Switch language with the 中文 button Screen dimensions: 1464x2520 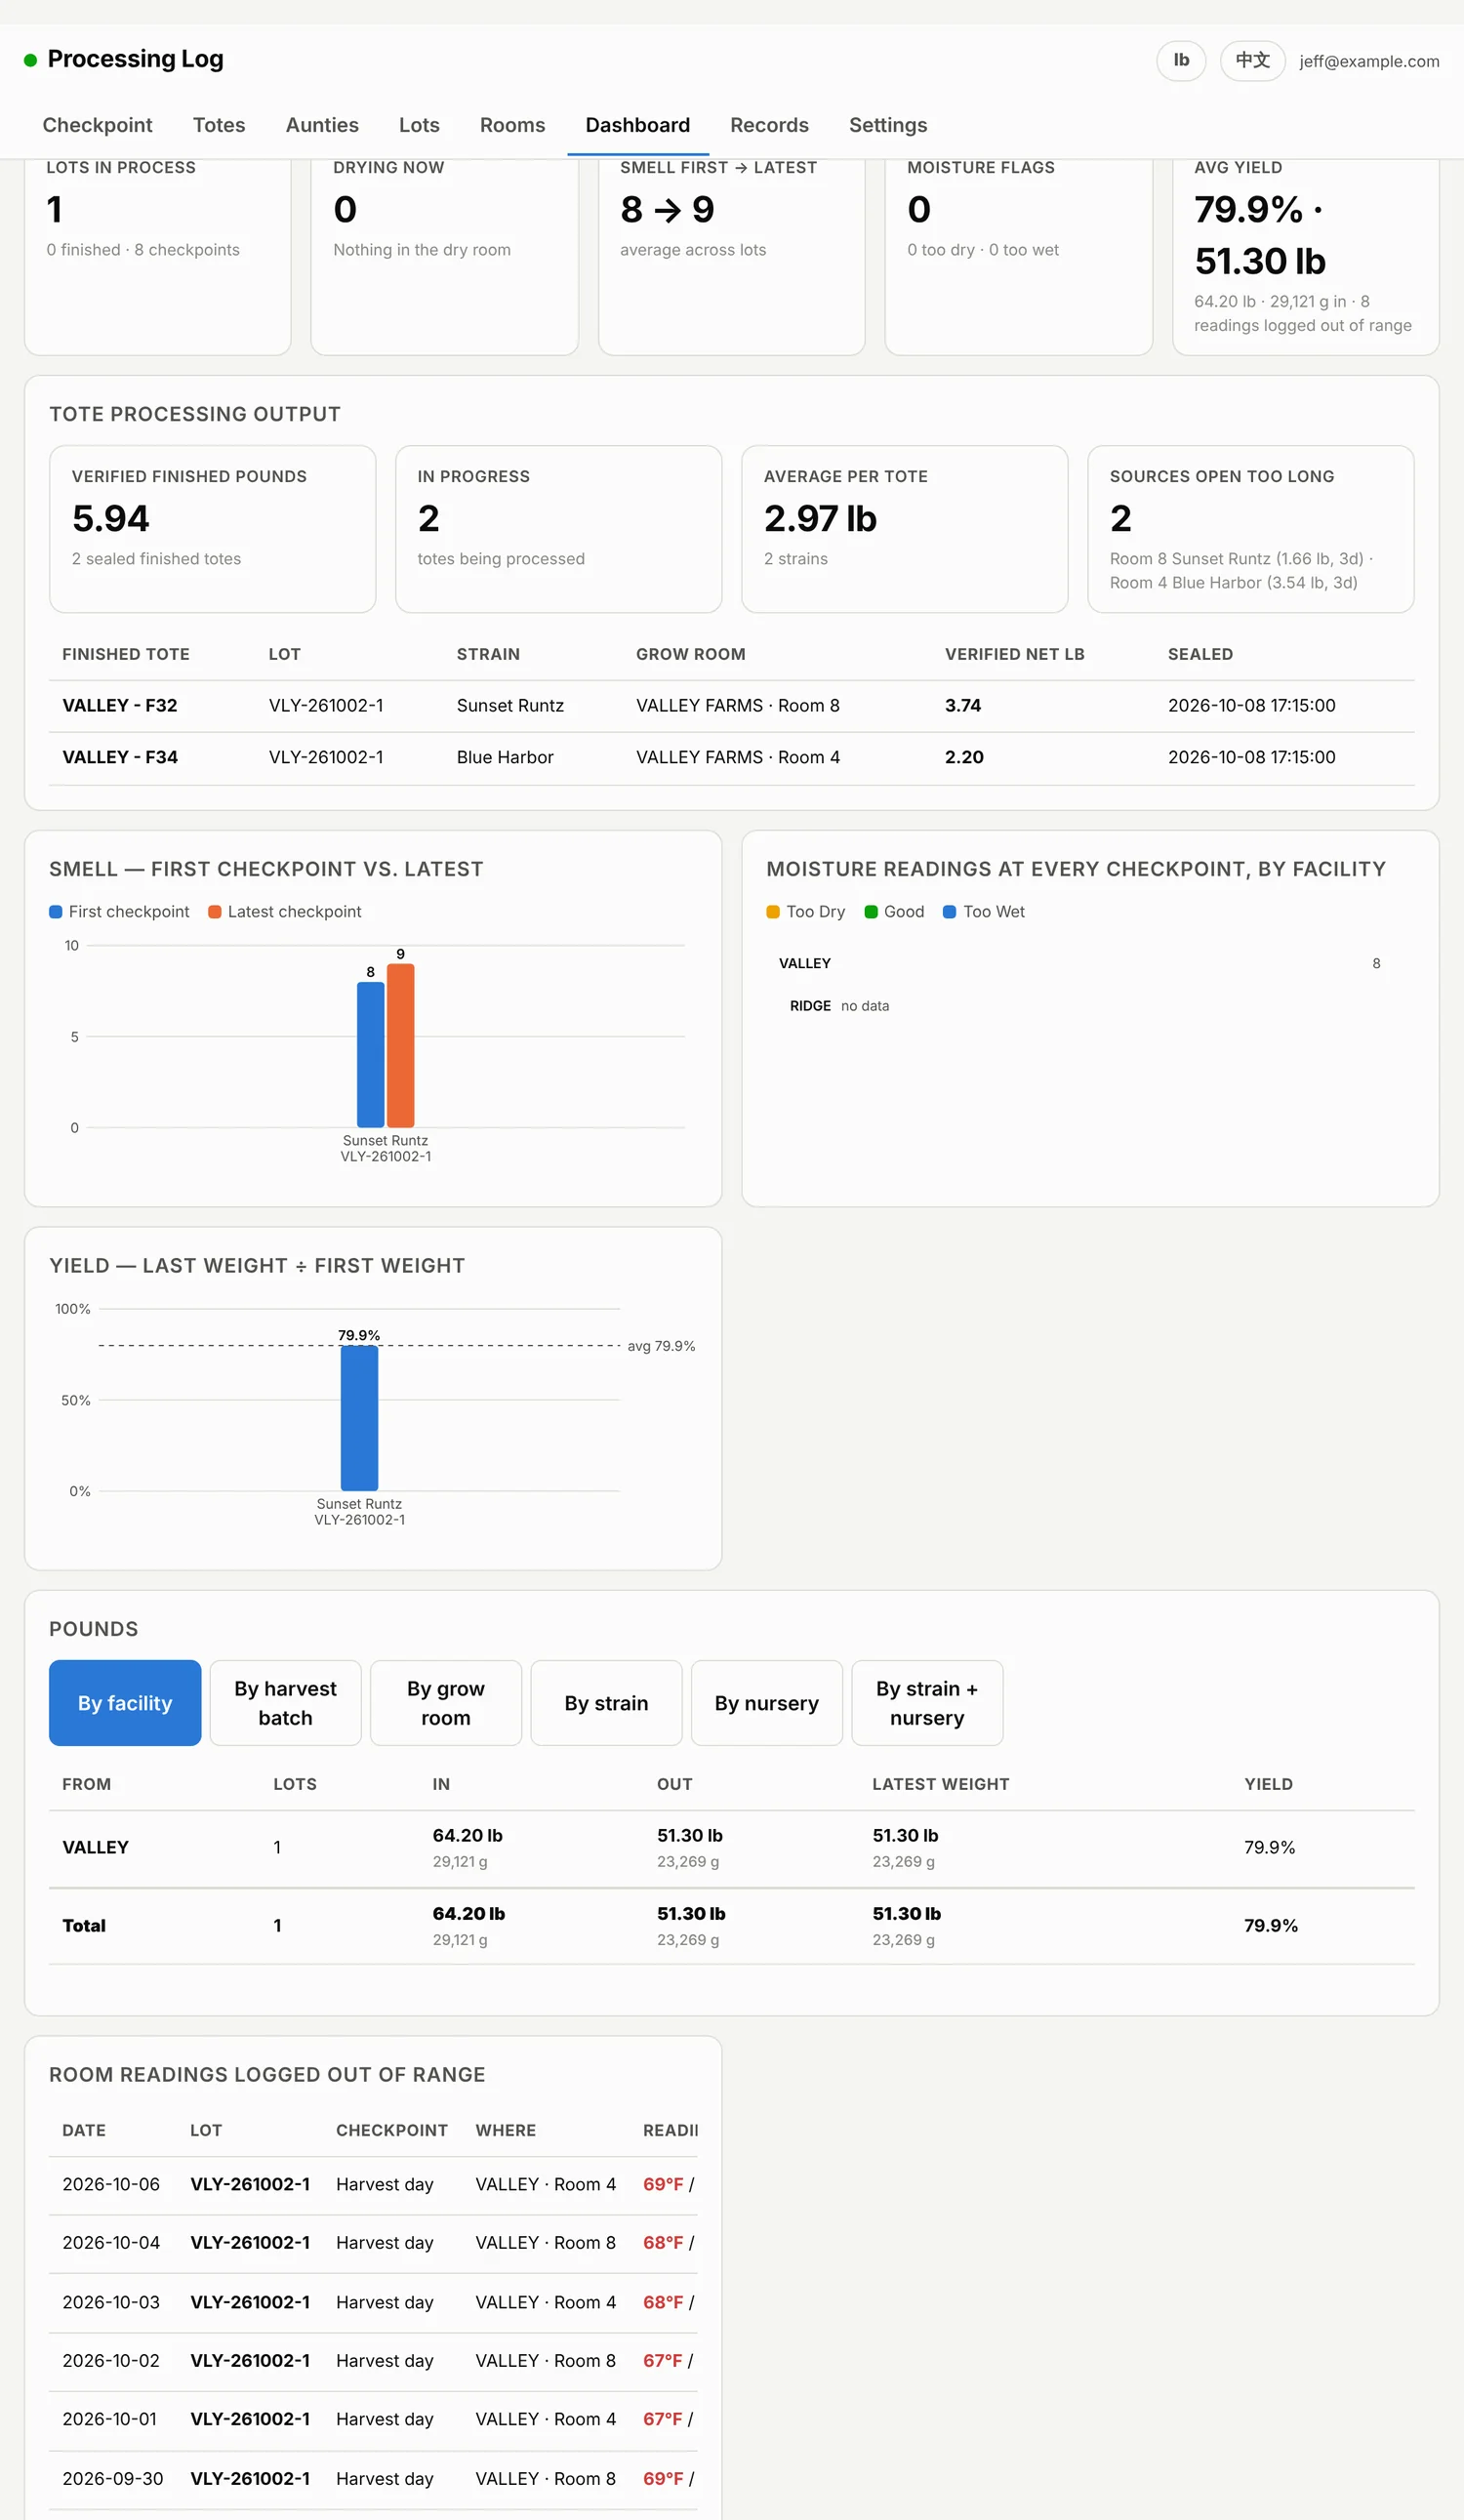1252,61
